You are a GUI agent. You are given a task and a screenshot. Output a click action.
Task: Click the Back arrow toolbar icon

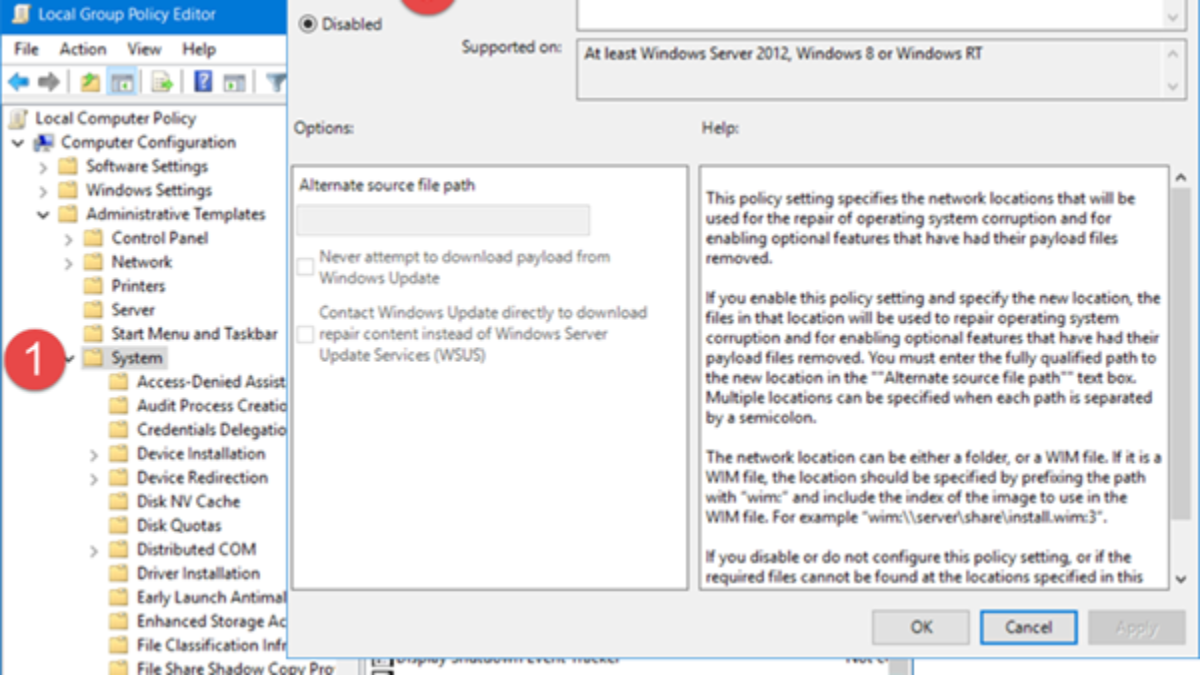[18, 82]
